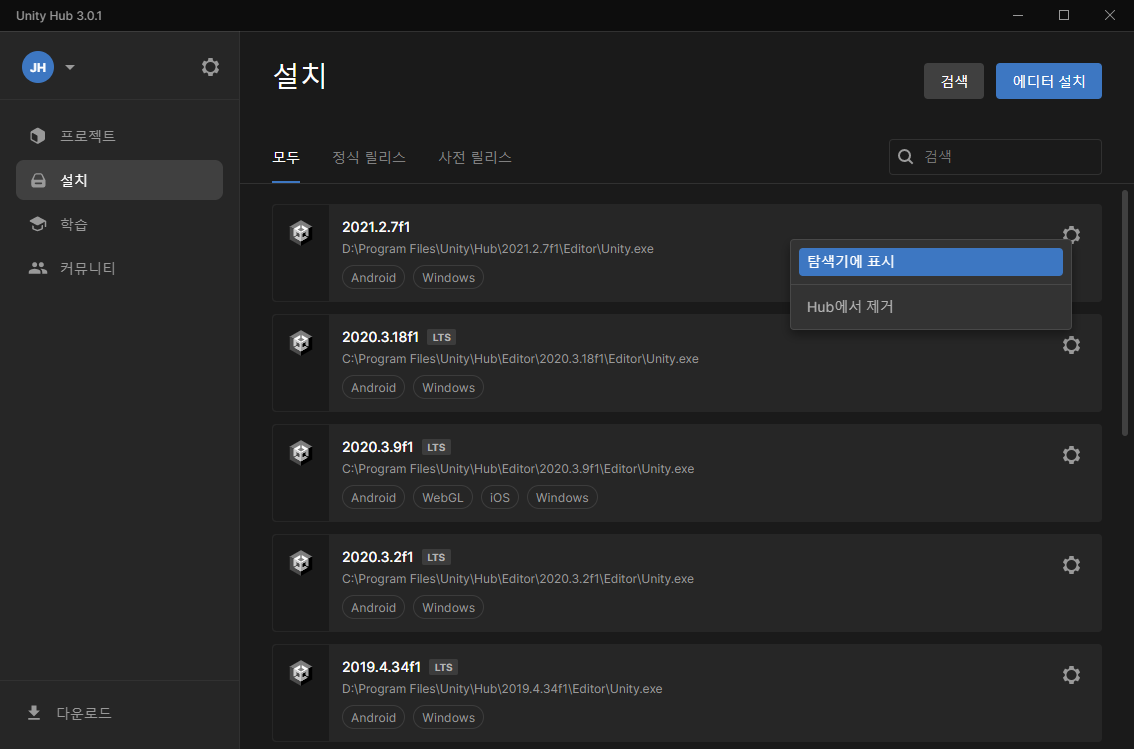
Task: Click the Windows tag of 2020.3.18f1
Action: [x=448, y=388]
